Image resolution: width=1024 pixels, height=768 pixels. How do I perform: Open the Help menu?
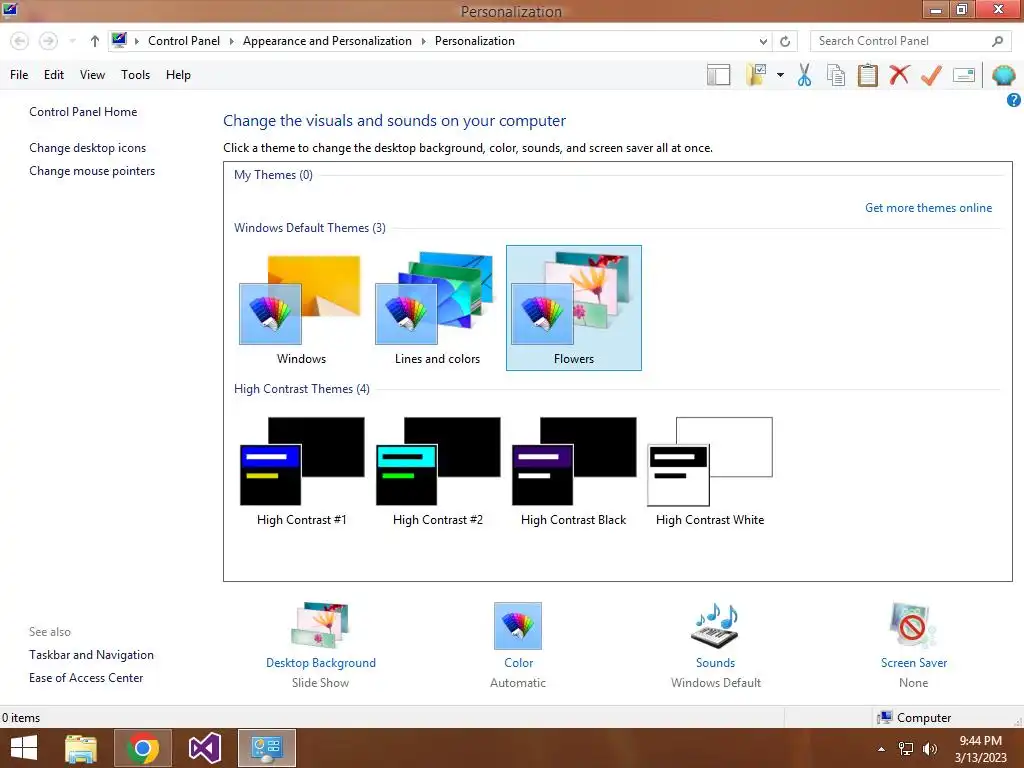pyautogui.click(x=178, y=75)
